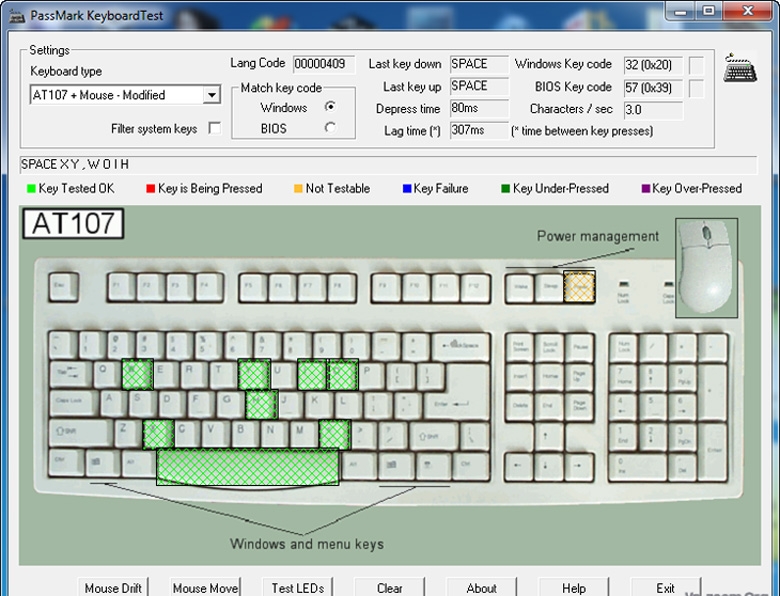Click the orange Not Testable power key
Viewport: 780px width, 596px height.
point(579,286)
